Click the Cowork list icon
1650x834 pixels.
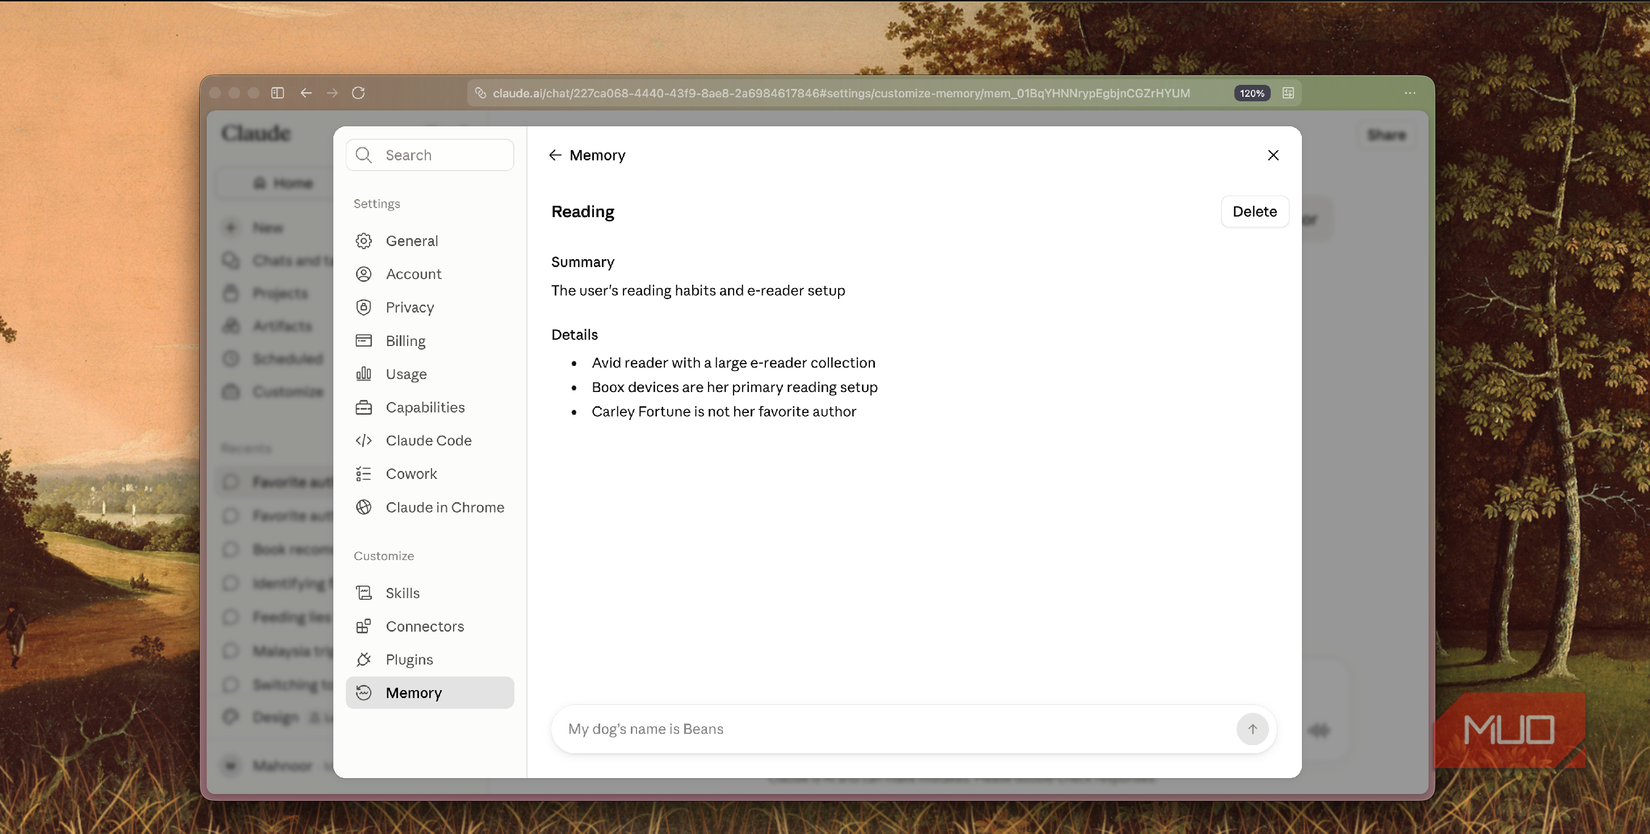click(364, 474)
